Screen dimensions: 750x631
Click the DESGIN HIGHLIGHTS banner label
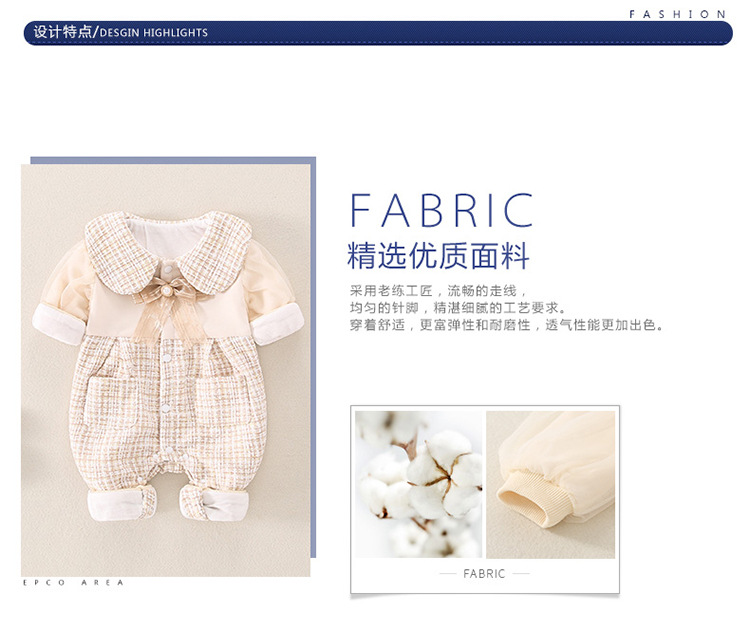tap(154, 33)
